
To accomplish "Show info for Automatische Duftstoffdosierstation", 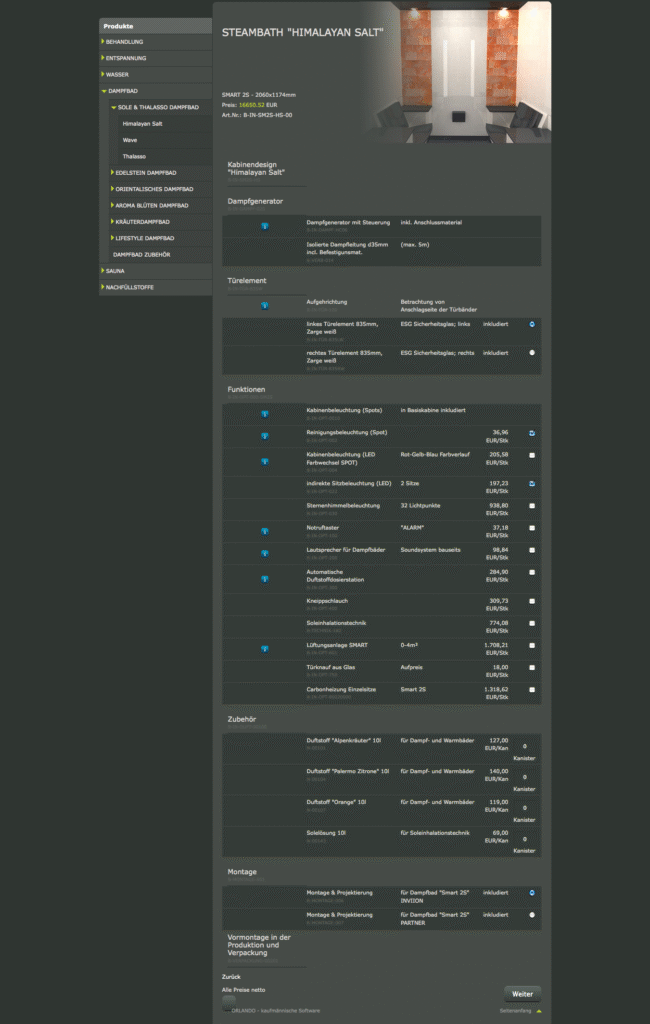I will 265,579.
